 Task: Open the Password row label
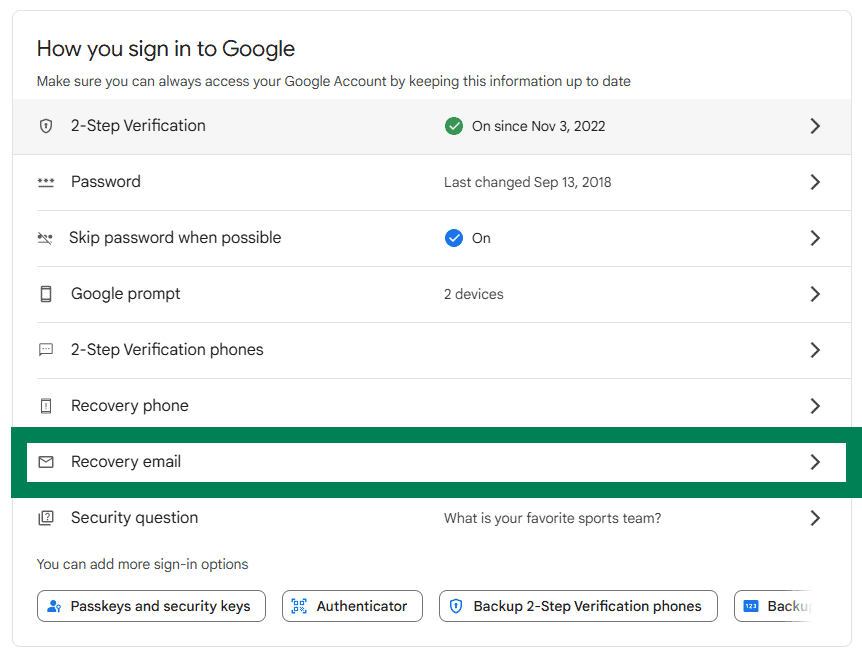pos(106,182)
